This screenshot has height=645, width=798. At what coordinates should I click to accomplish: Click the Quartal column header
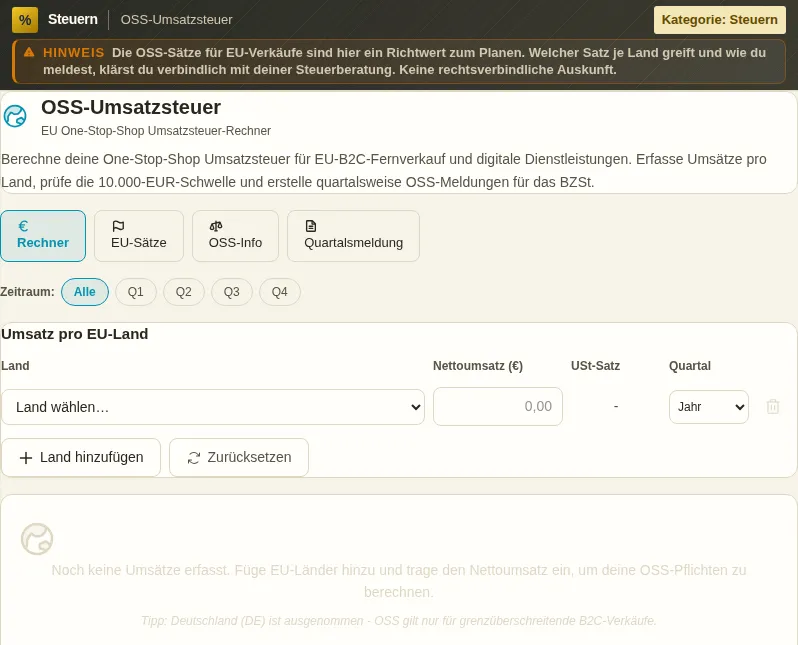click(690, 366)
